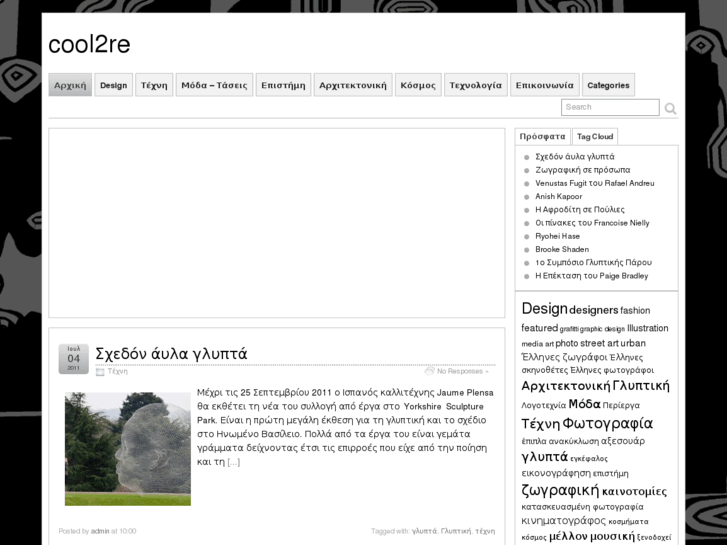The image size is (727, 545).
Task: Open the sculpture head post thumbnail
Action: pos(128,449)
